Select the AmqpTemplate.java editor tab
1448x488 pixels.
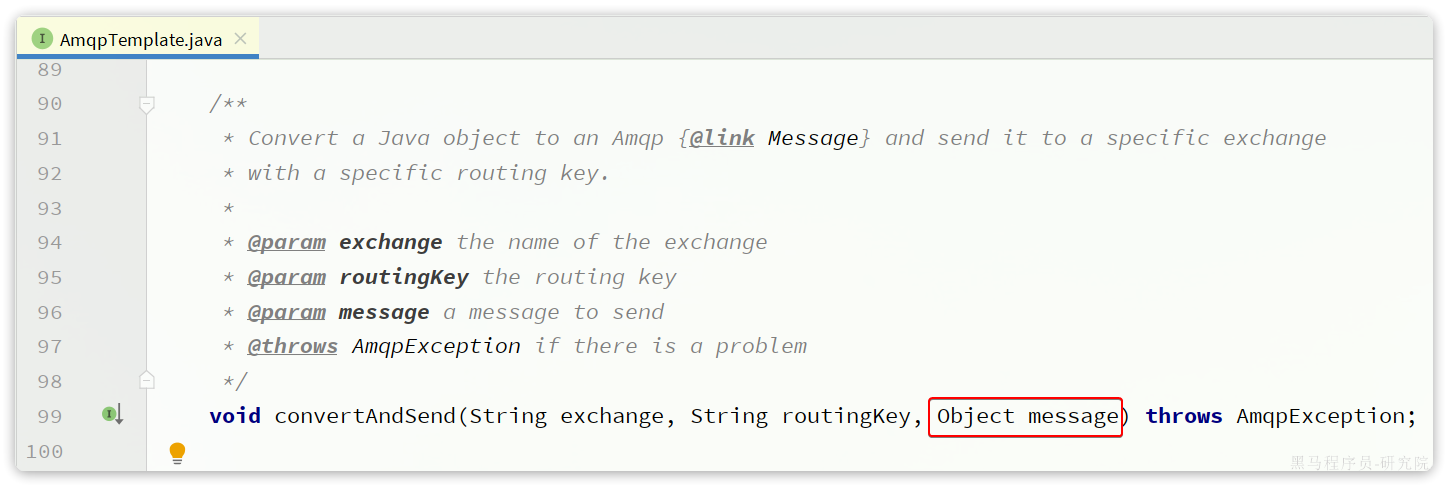pyautogui.click(x=138, y=39)
